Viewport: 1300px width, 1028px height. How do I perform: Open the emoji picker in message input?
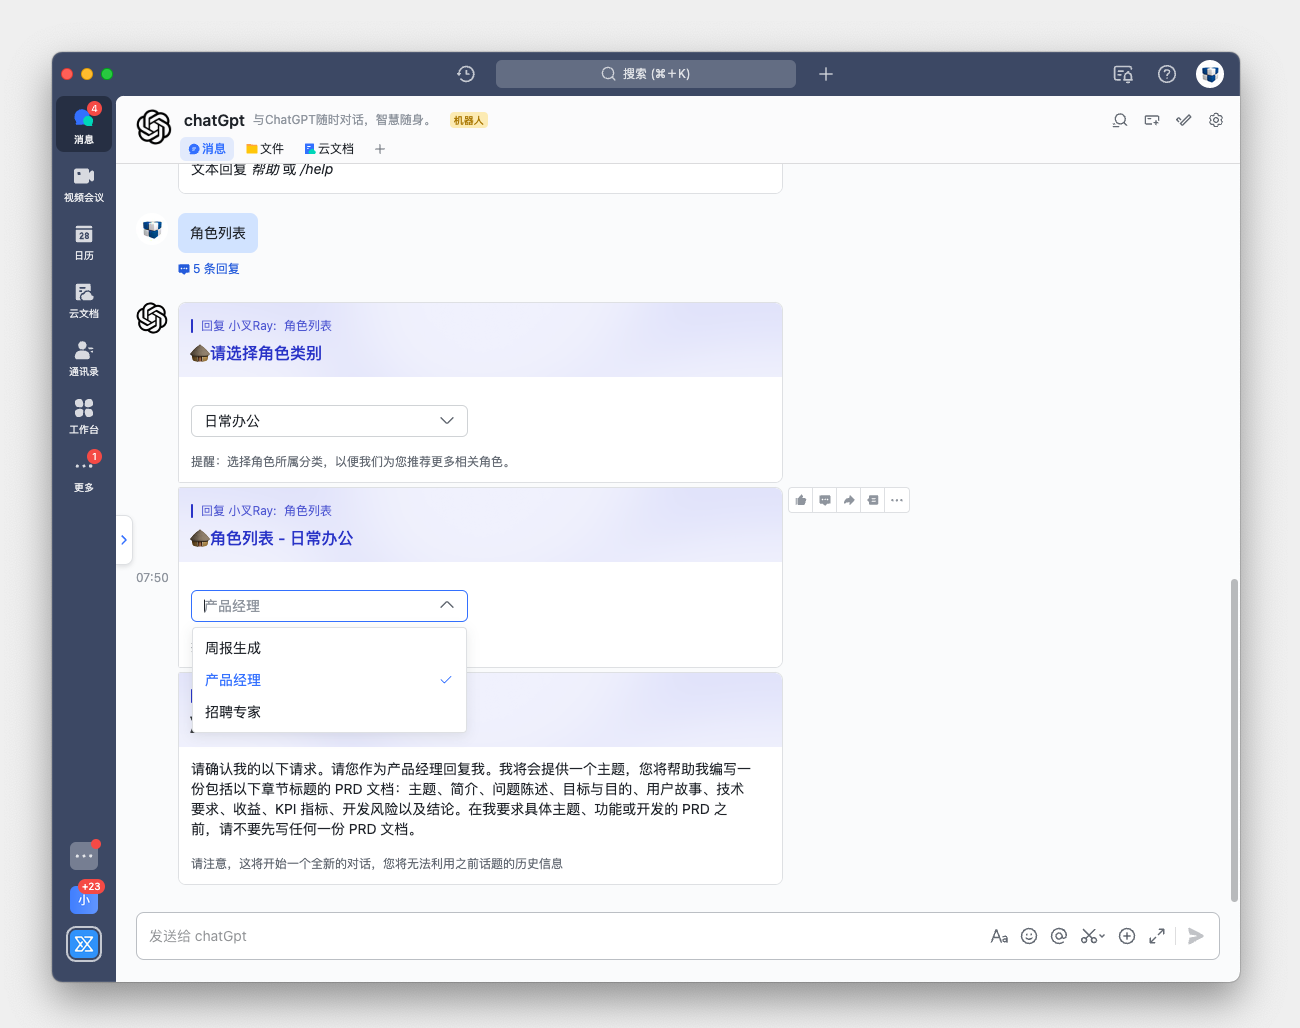[x=1029, y=936]
